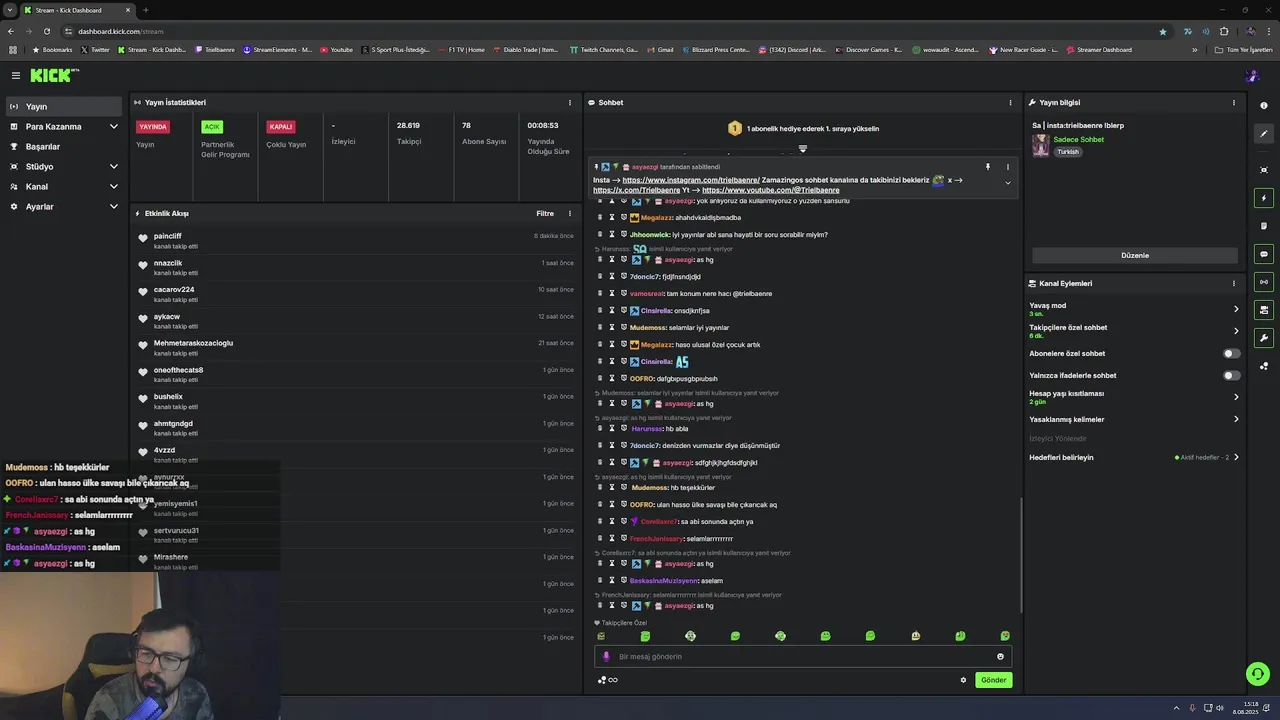
Task: Open chat settings gear near Gönder
Action: pyautogui.click(x=963, y=680)
